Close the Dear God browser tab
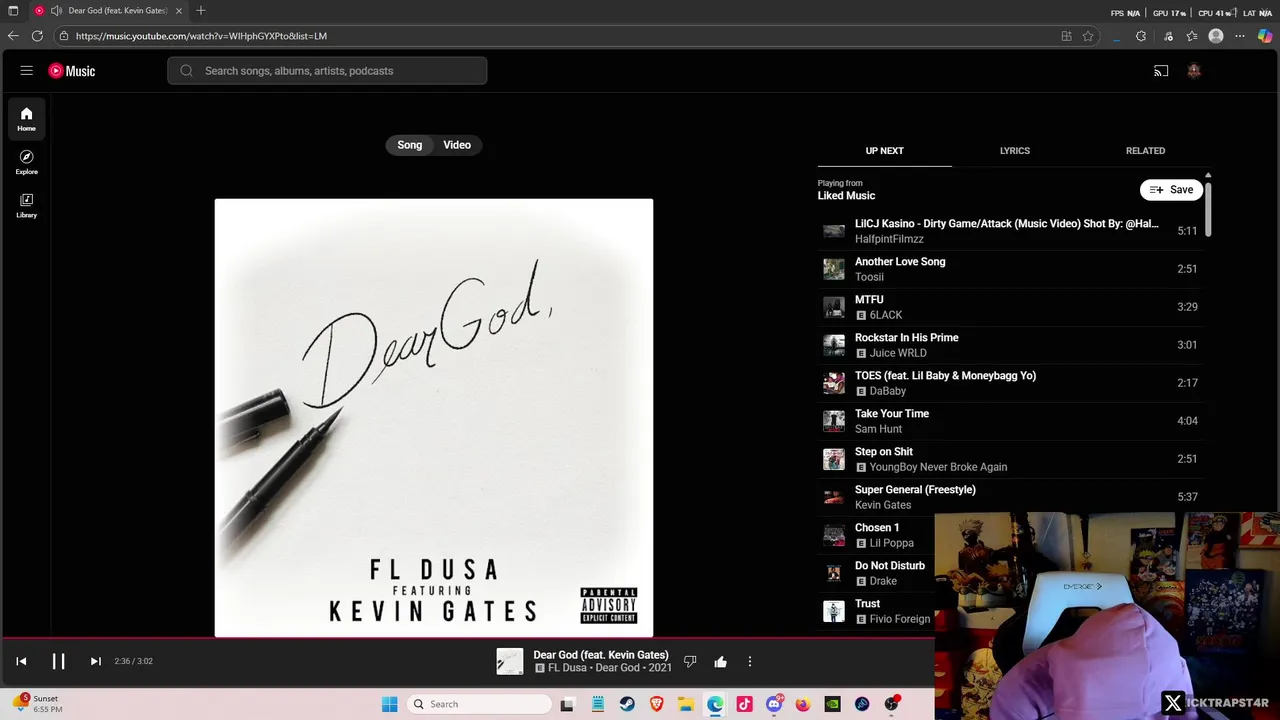This screenshot has width=1280, height=720. click(179, 11)
